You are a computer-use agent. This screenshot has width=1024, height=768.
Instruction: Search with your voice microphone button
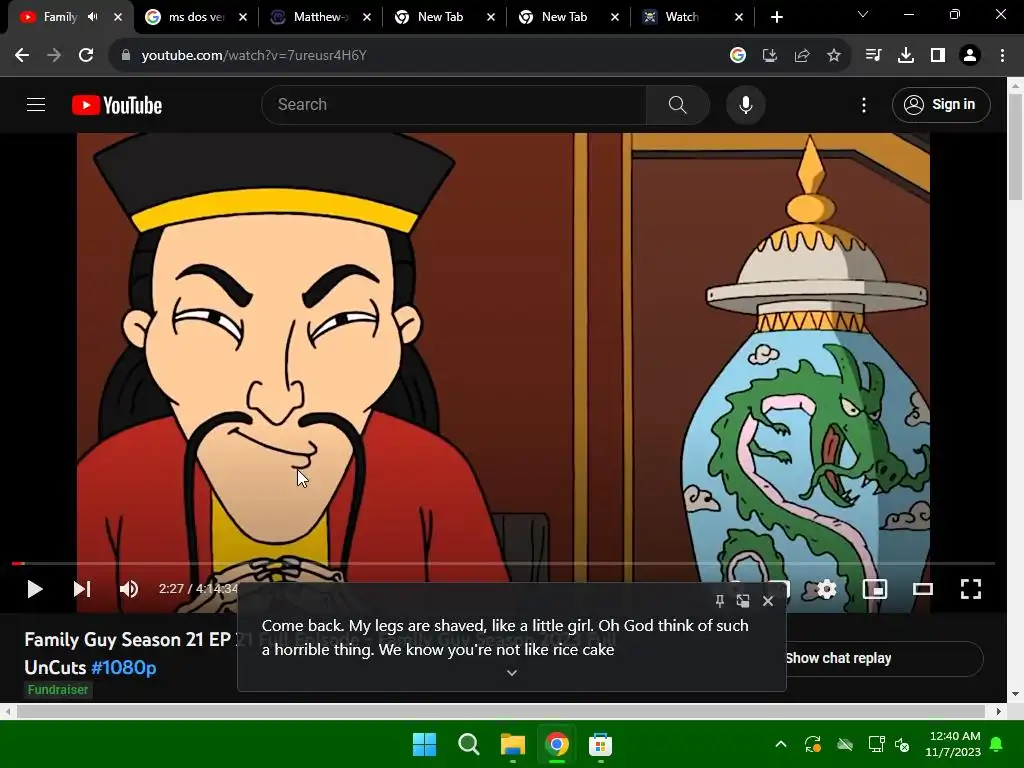(745, 104)
